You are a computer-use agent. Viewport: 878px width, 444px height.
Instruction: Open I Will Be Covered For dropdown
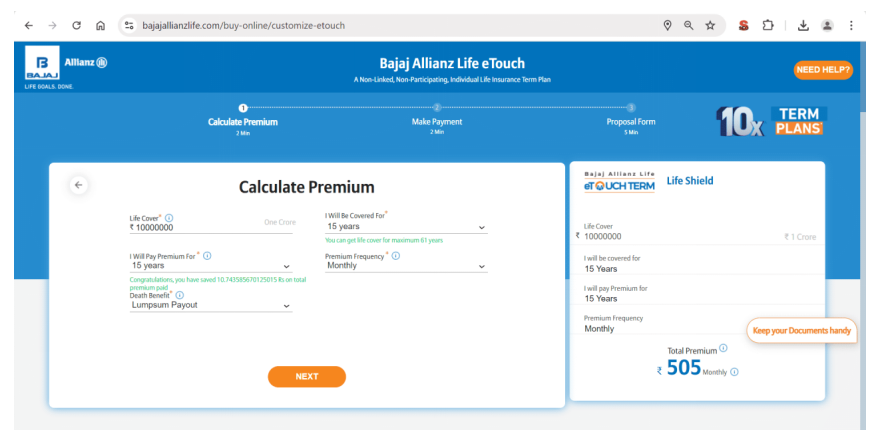tap(406, 227)
